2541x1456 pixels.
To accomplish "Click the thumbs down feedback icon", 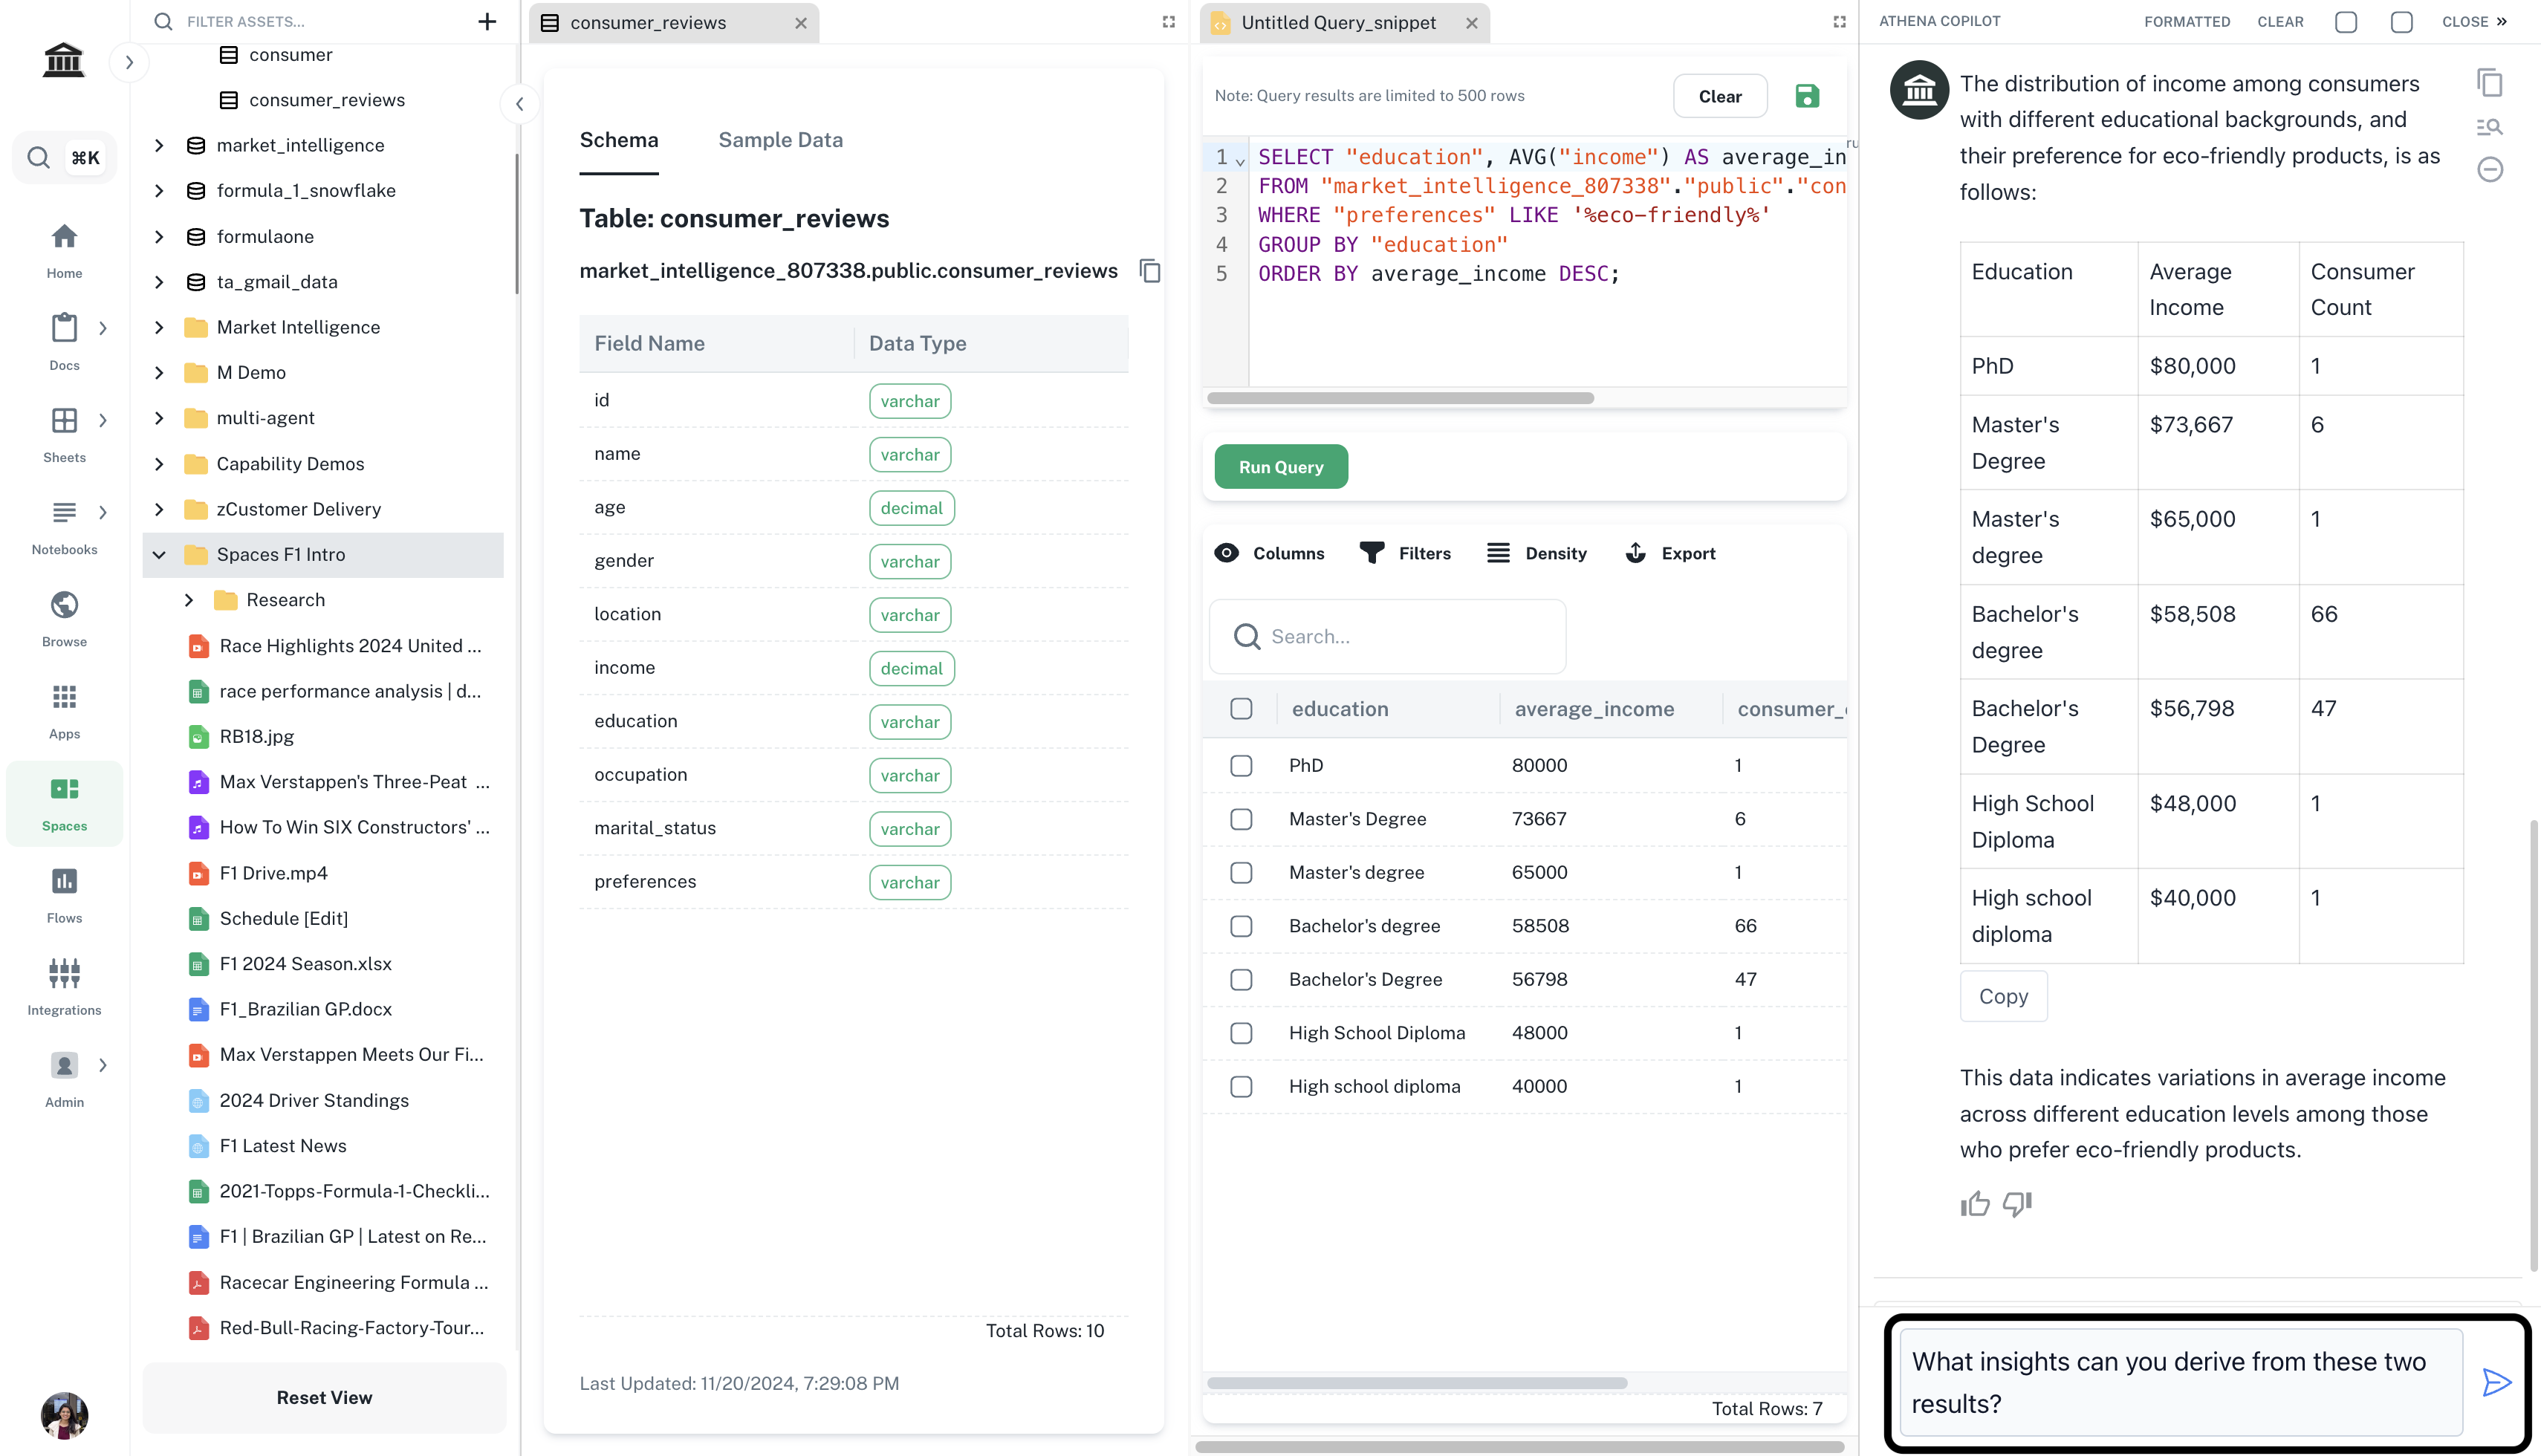I will point(2017,1204).
